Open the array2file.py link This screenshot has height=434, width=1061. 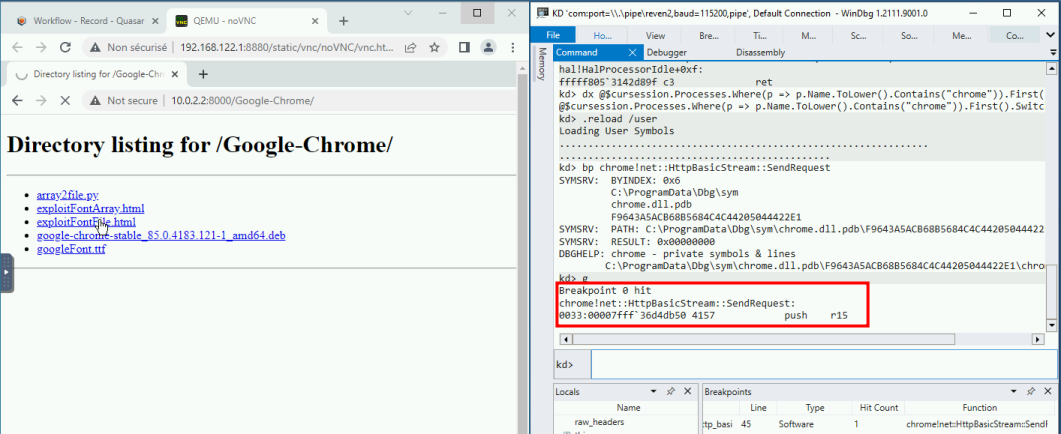(x=68, y=195)
